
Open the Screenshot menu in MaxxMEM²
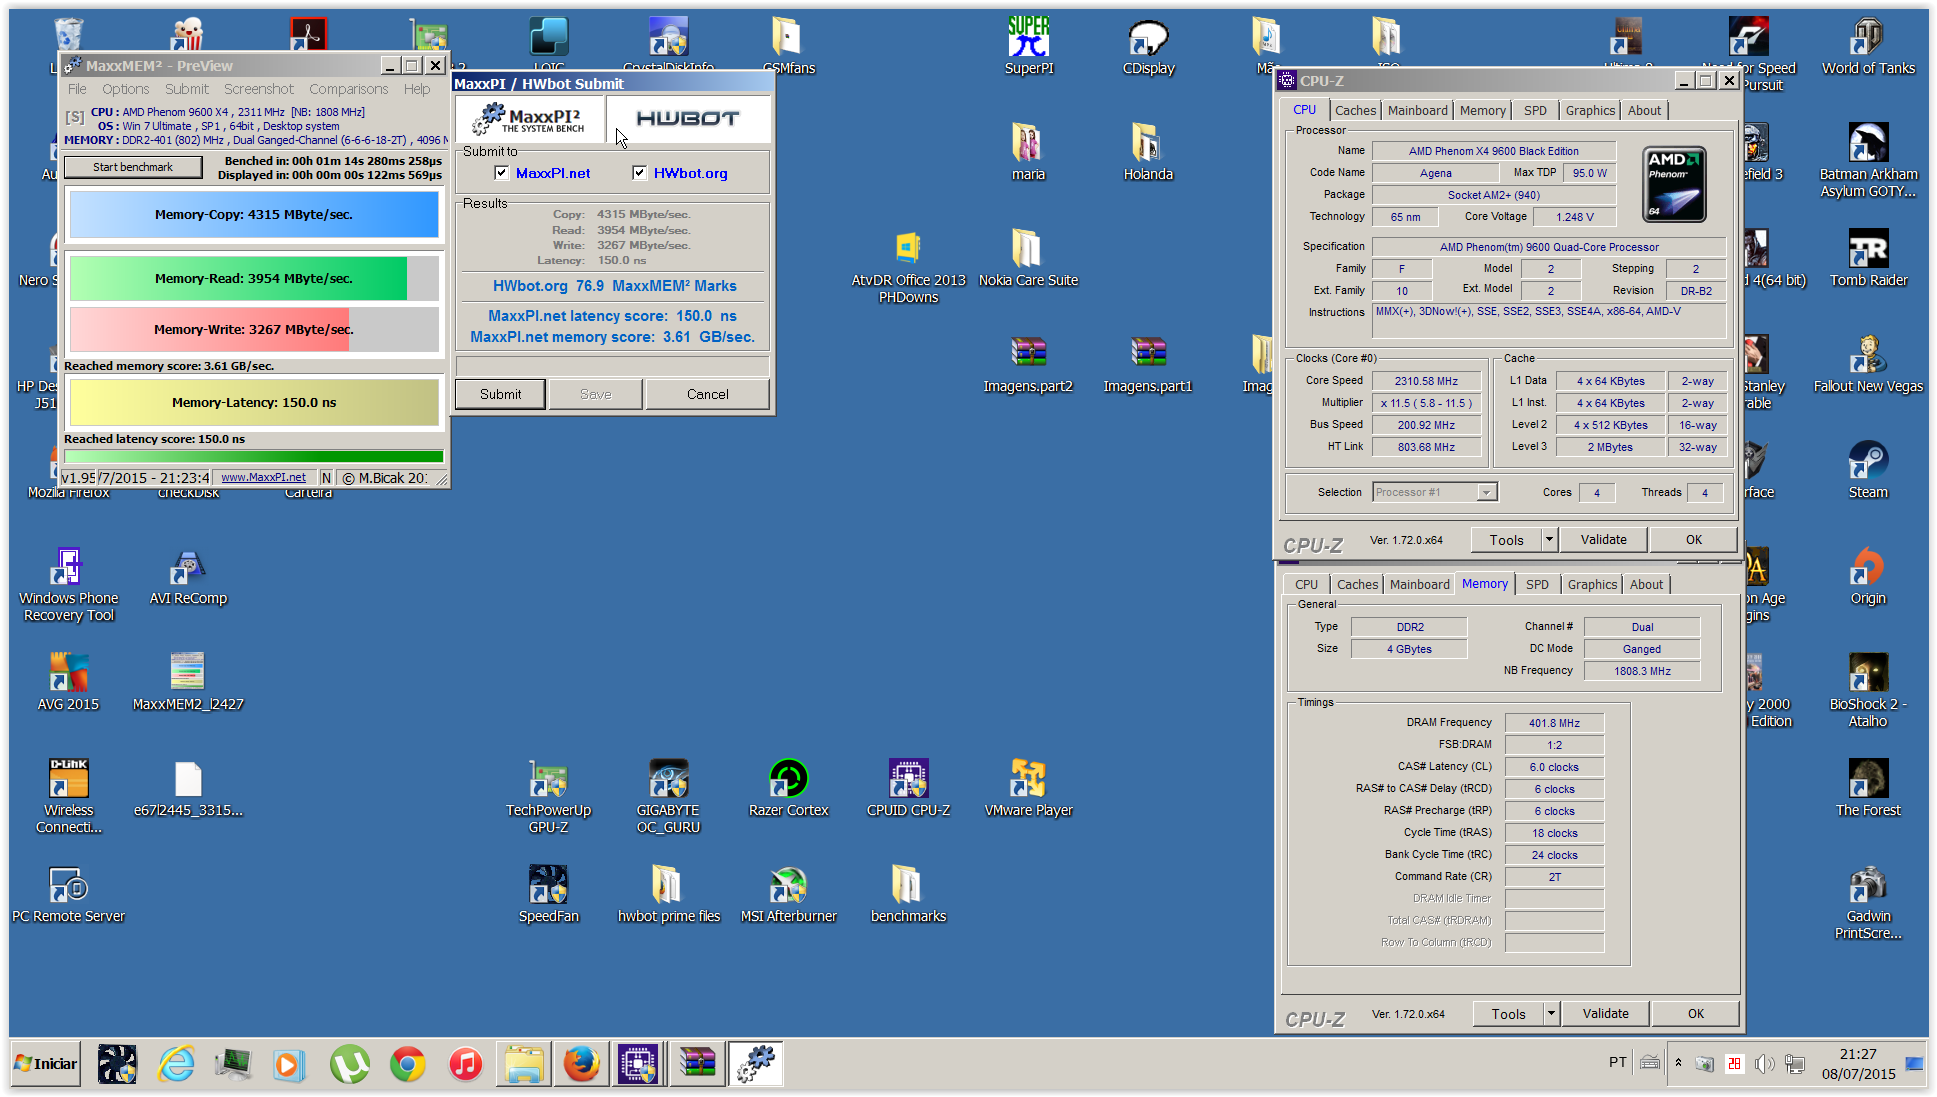click(x=258, y=89)
